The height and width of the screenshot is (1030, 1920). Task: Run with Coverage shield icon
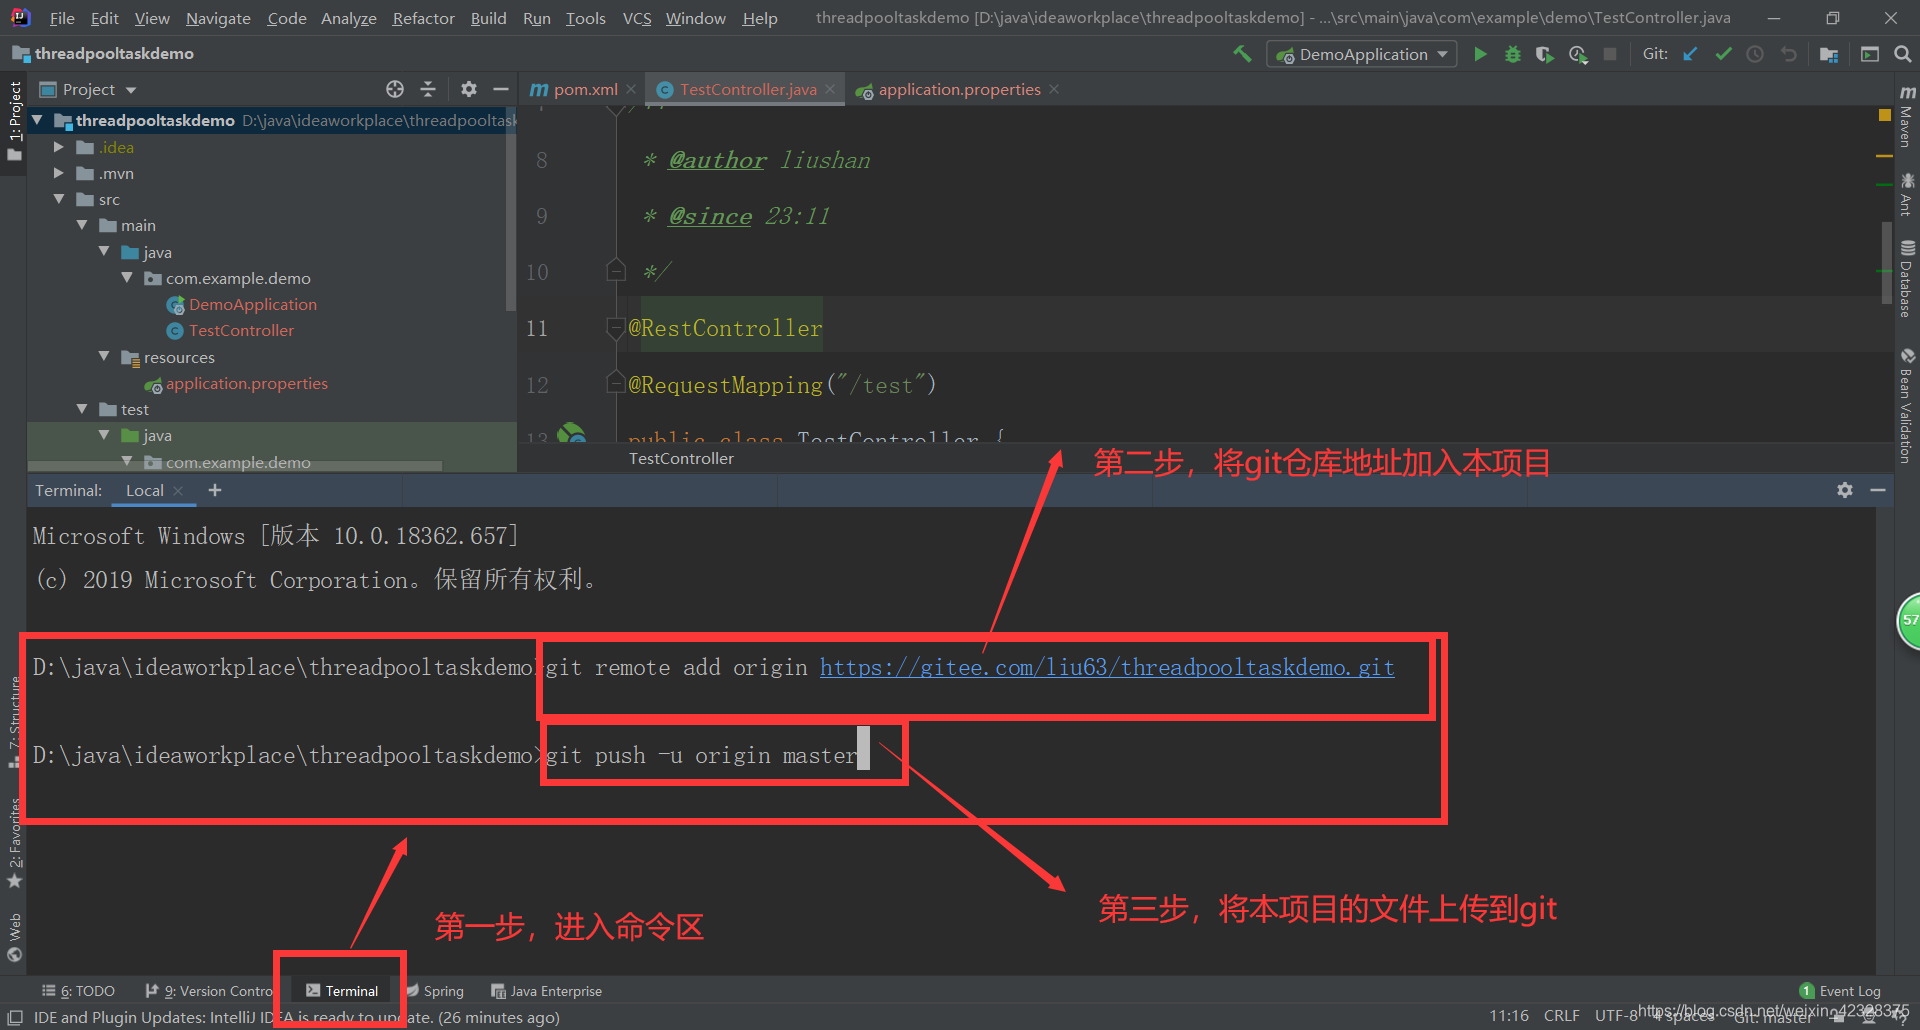(1545, 54)
